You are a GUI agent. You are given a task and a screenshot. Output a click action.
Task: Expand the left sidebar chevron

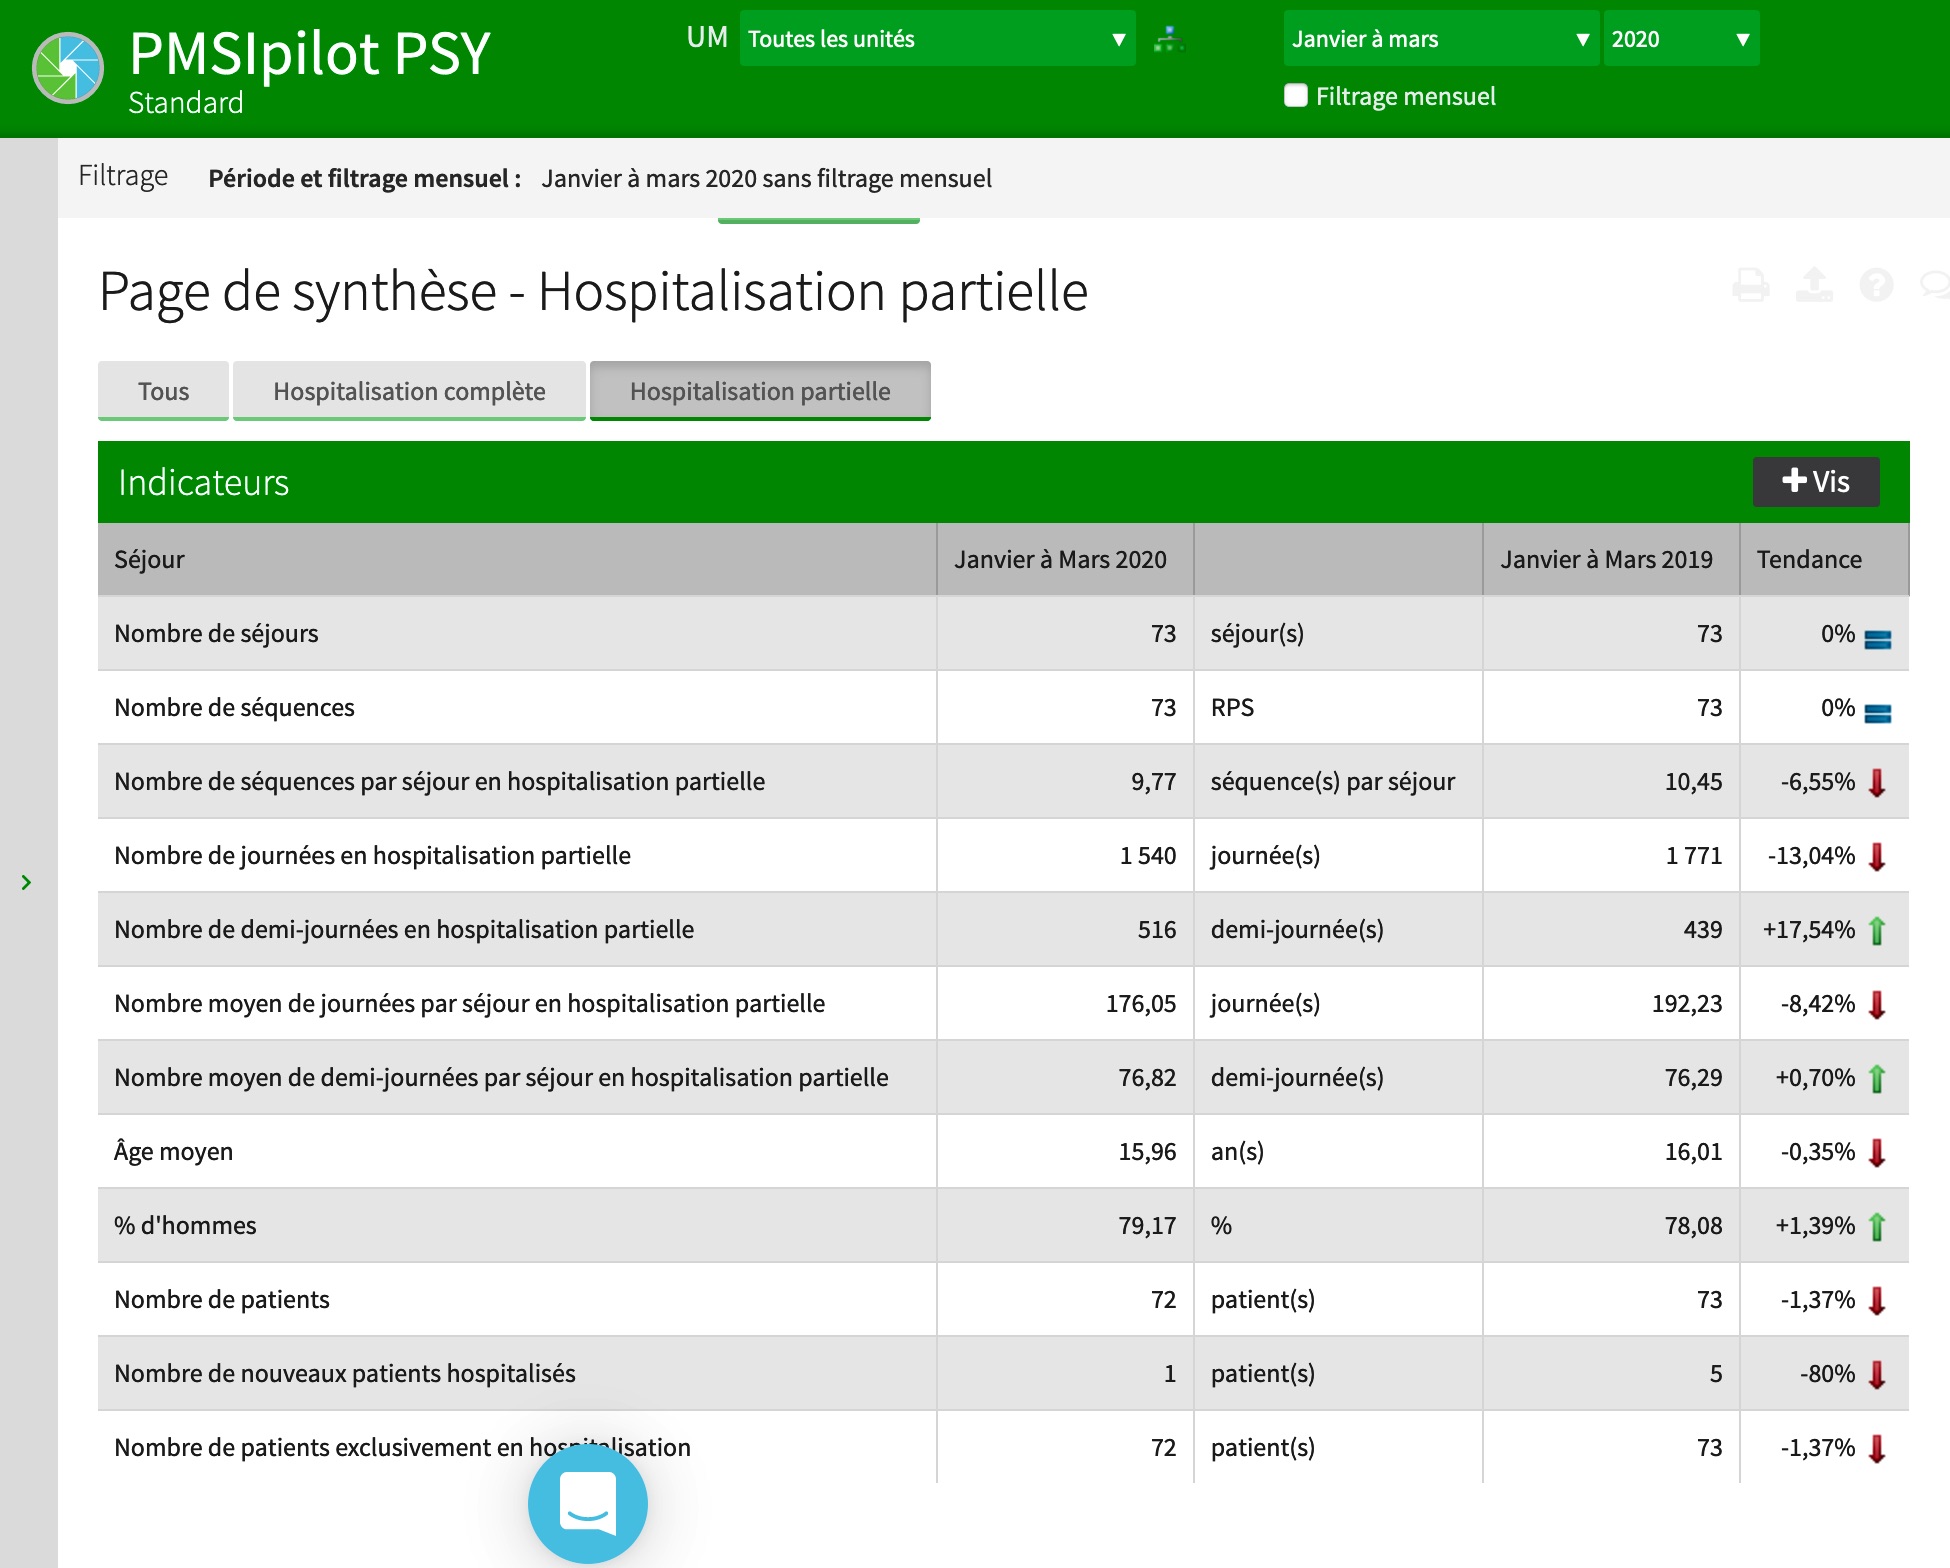pos(27,882)
